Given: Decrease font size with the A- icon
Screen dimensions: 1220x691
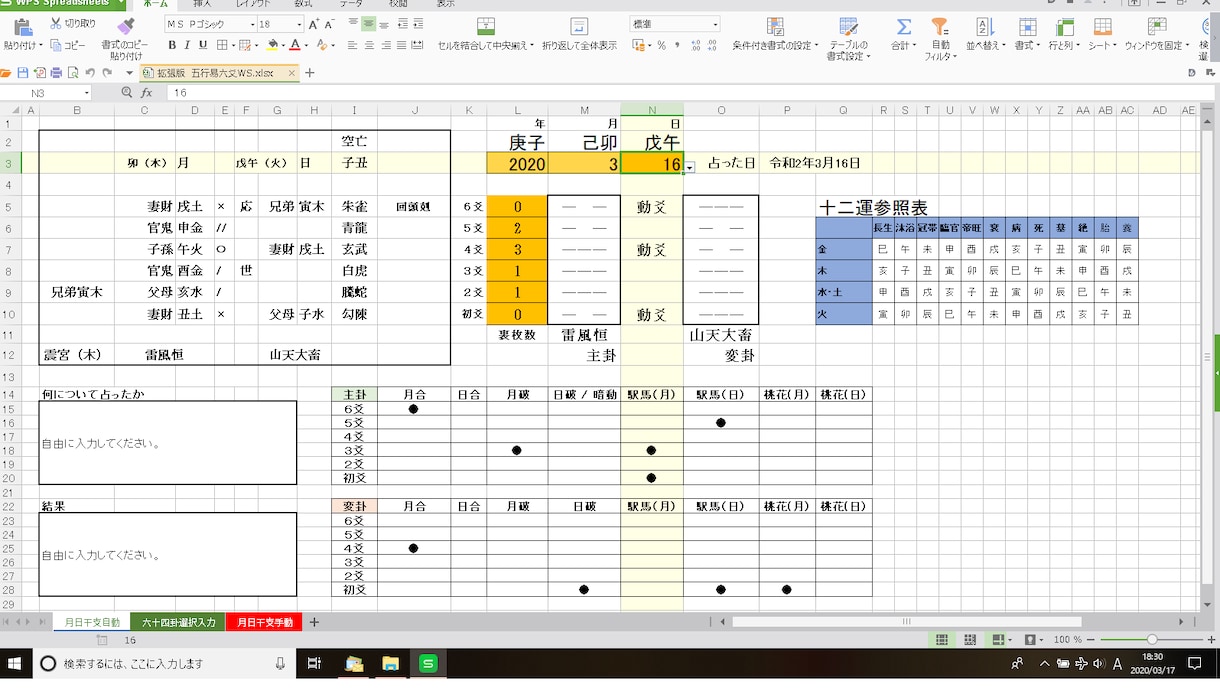Looking at the screenshot, I should coord(331,23).
